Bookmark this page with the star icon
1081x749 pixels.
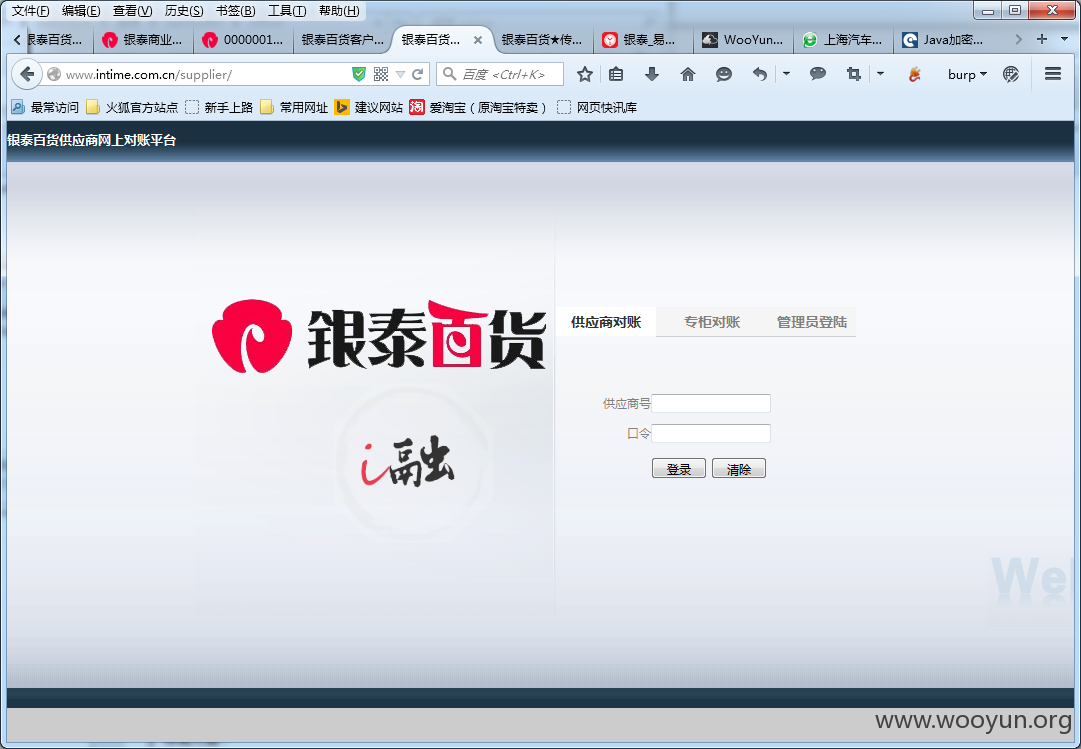pyautogui.click(x=585, y=74)
